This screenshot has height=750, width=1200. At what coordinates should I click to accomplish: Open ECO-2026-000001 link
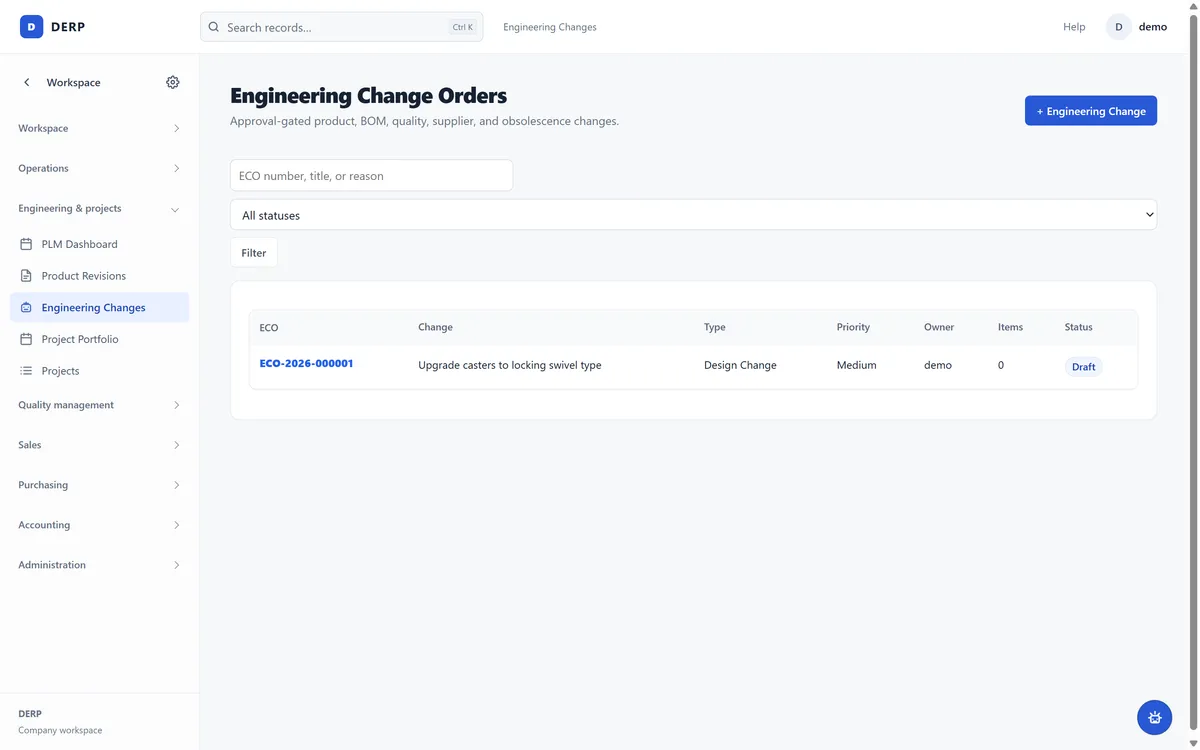pyautogui.click(x=306, y=364)
